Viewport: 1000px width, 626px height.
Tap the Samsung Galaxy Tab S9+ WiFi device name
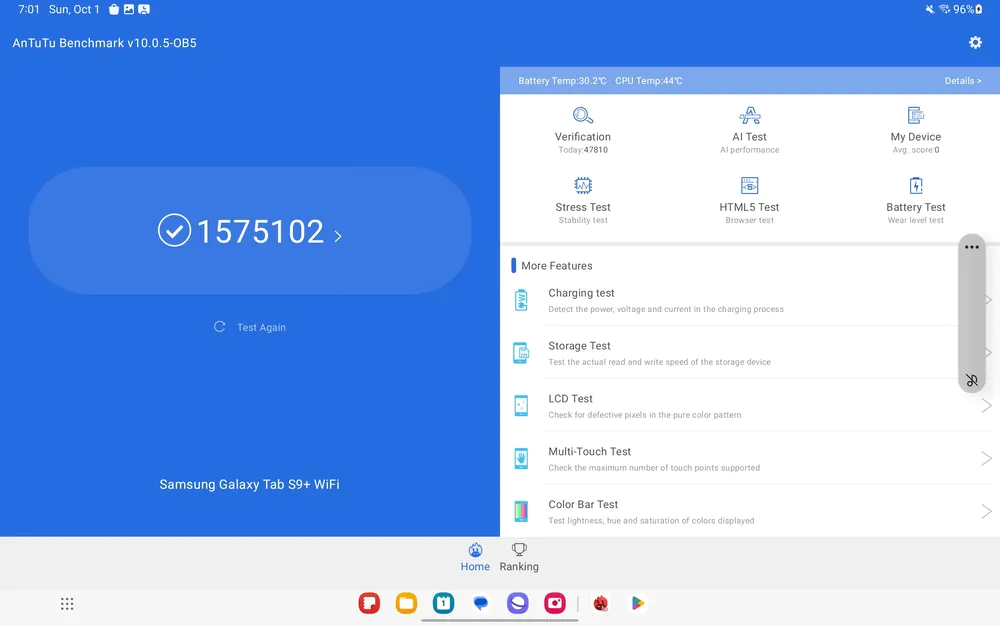click(x=249, y=484)
